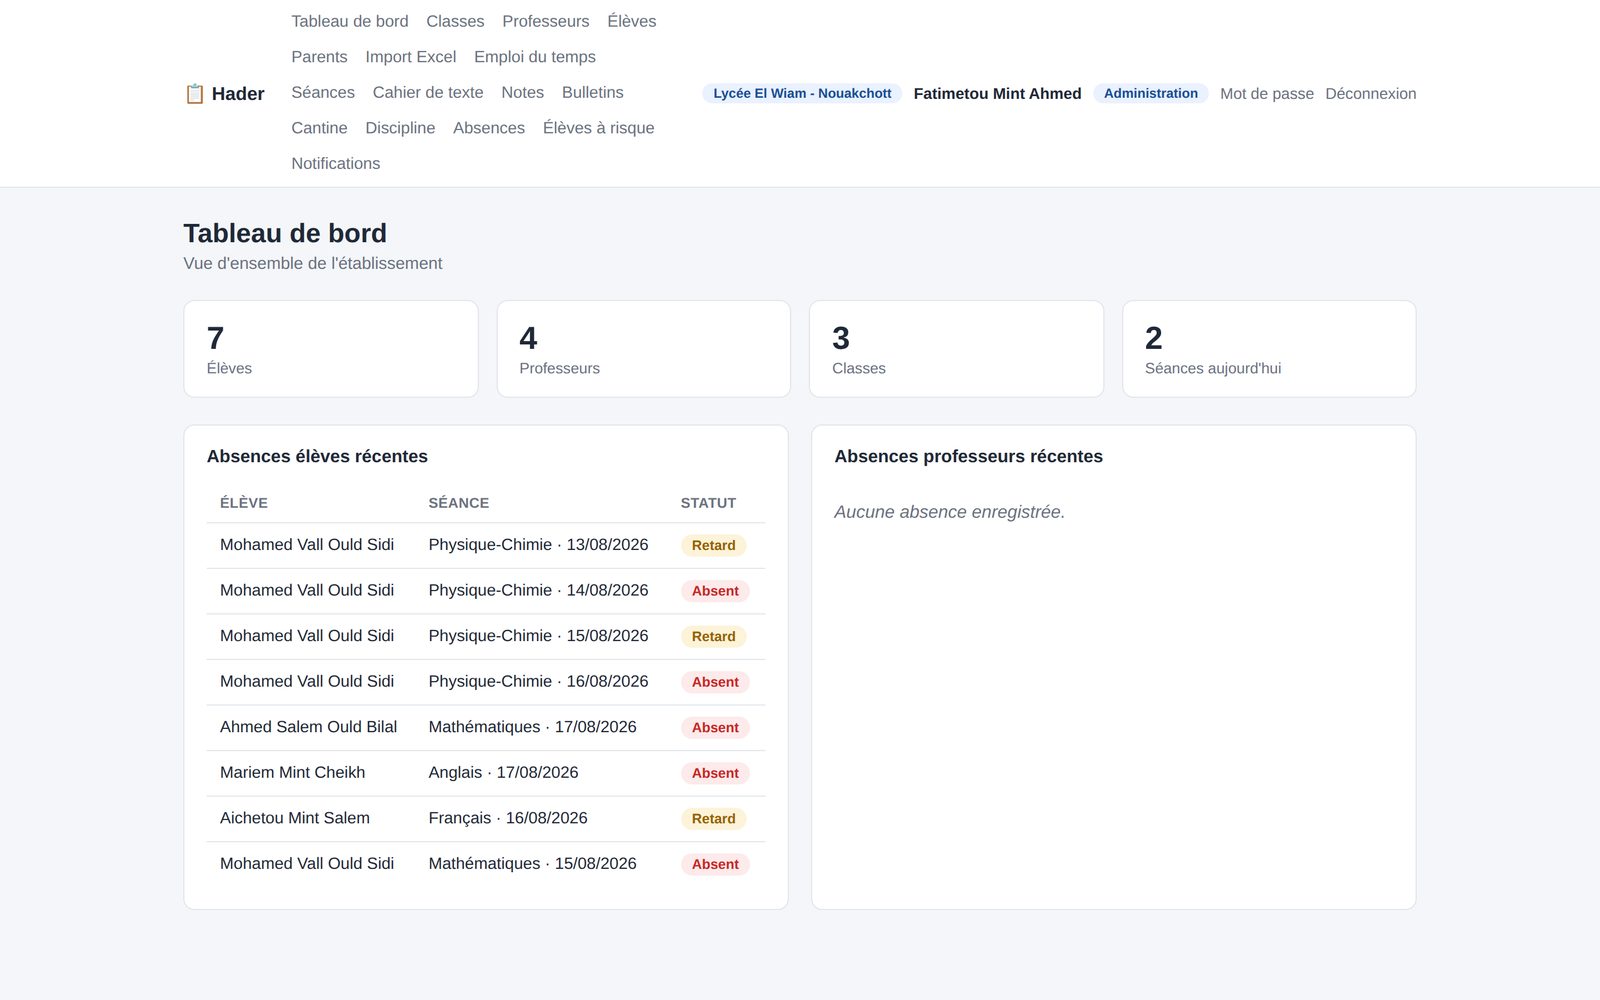Click the Administration role badge
Image resolution: width=1600 pixels, height=1000 pixels.
point(1151,93)
